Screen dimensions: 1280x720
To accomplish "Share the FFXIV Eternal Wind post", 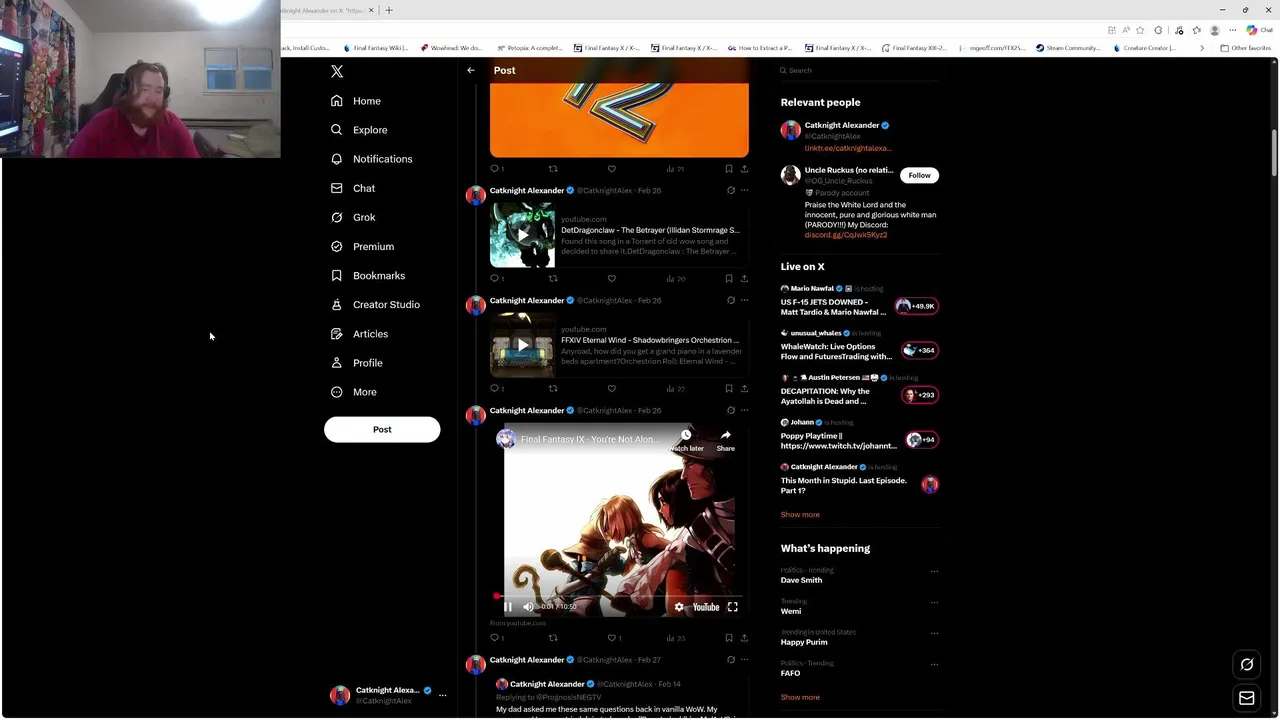I will pos(744,389).
